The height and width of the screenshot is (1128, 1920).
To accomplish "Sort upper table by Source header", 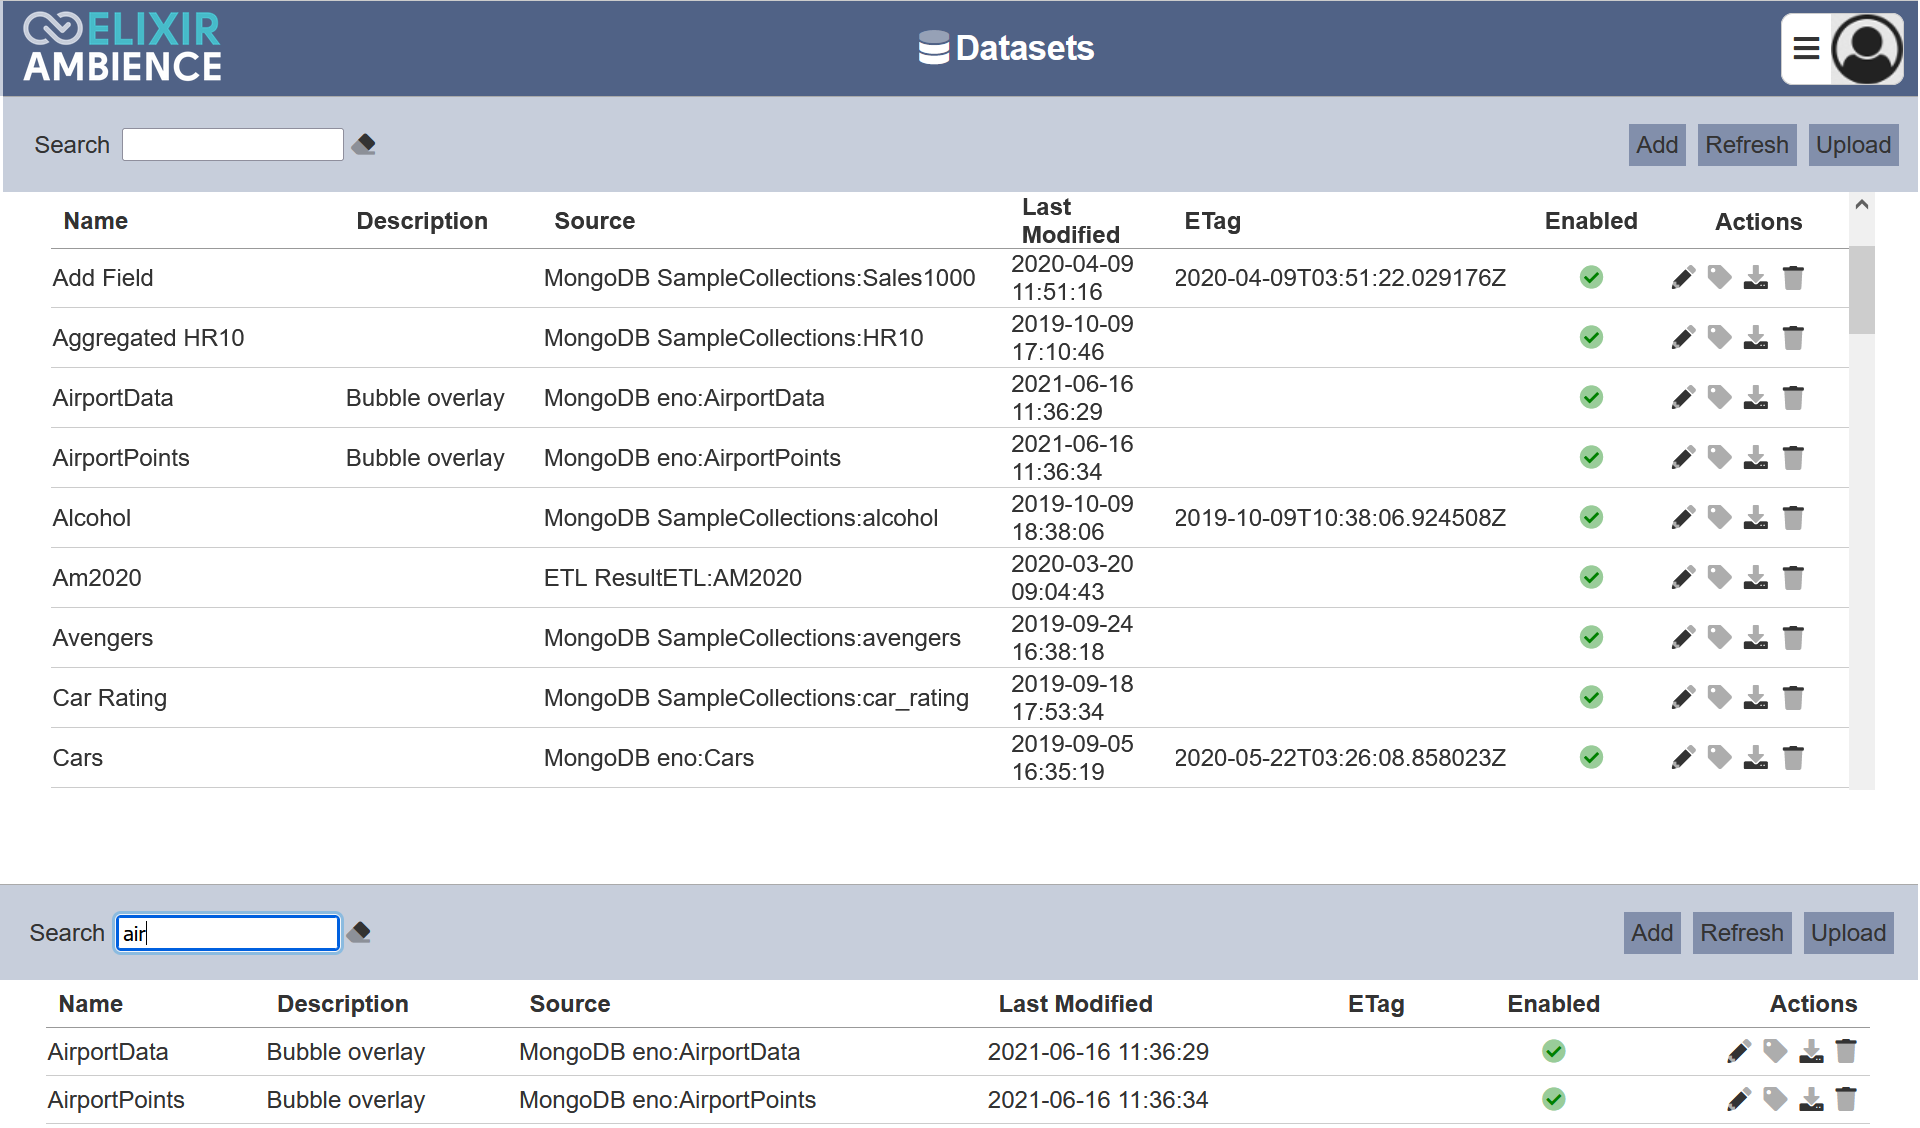I will pos(595,221).
